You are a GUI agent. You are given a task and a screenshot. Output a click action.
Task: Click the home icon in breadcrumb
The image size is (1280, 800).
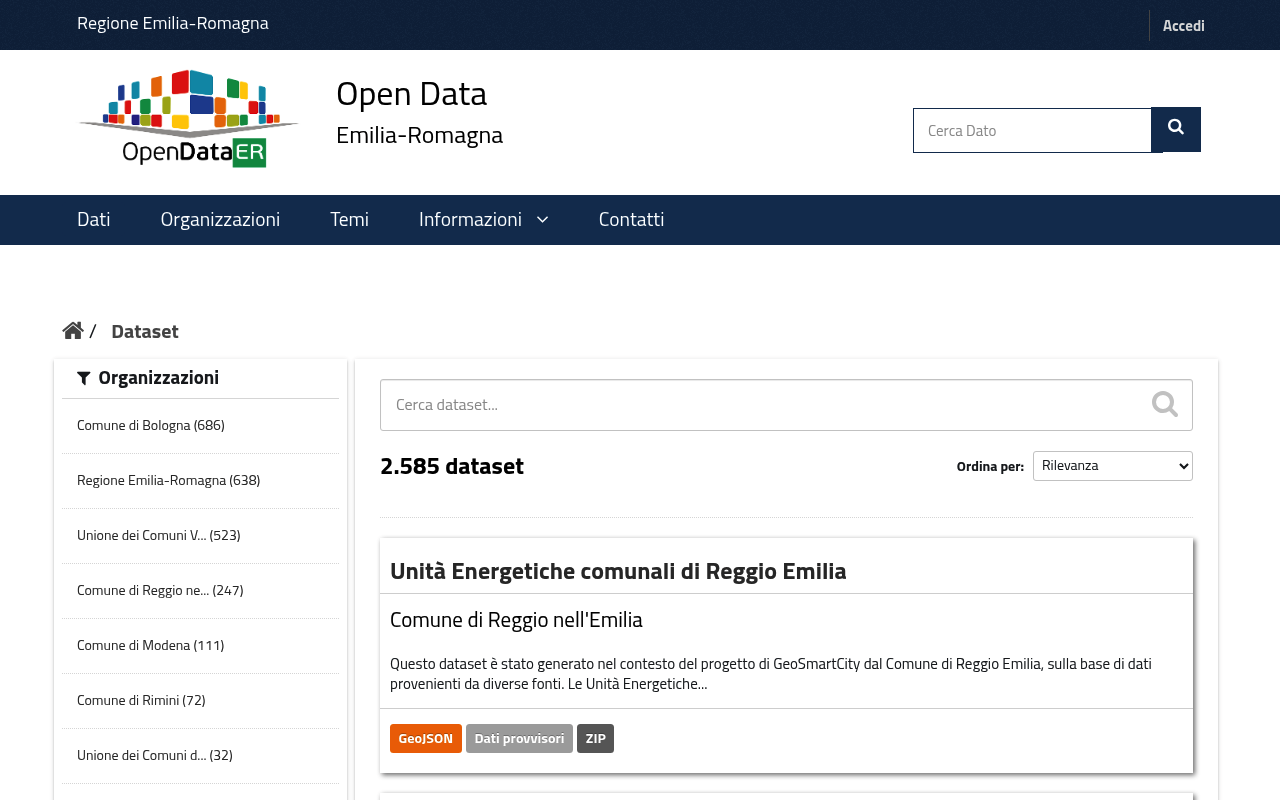(73, 331)
